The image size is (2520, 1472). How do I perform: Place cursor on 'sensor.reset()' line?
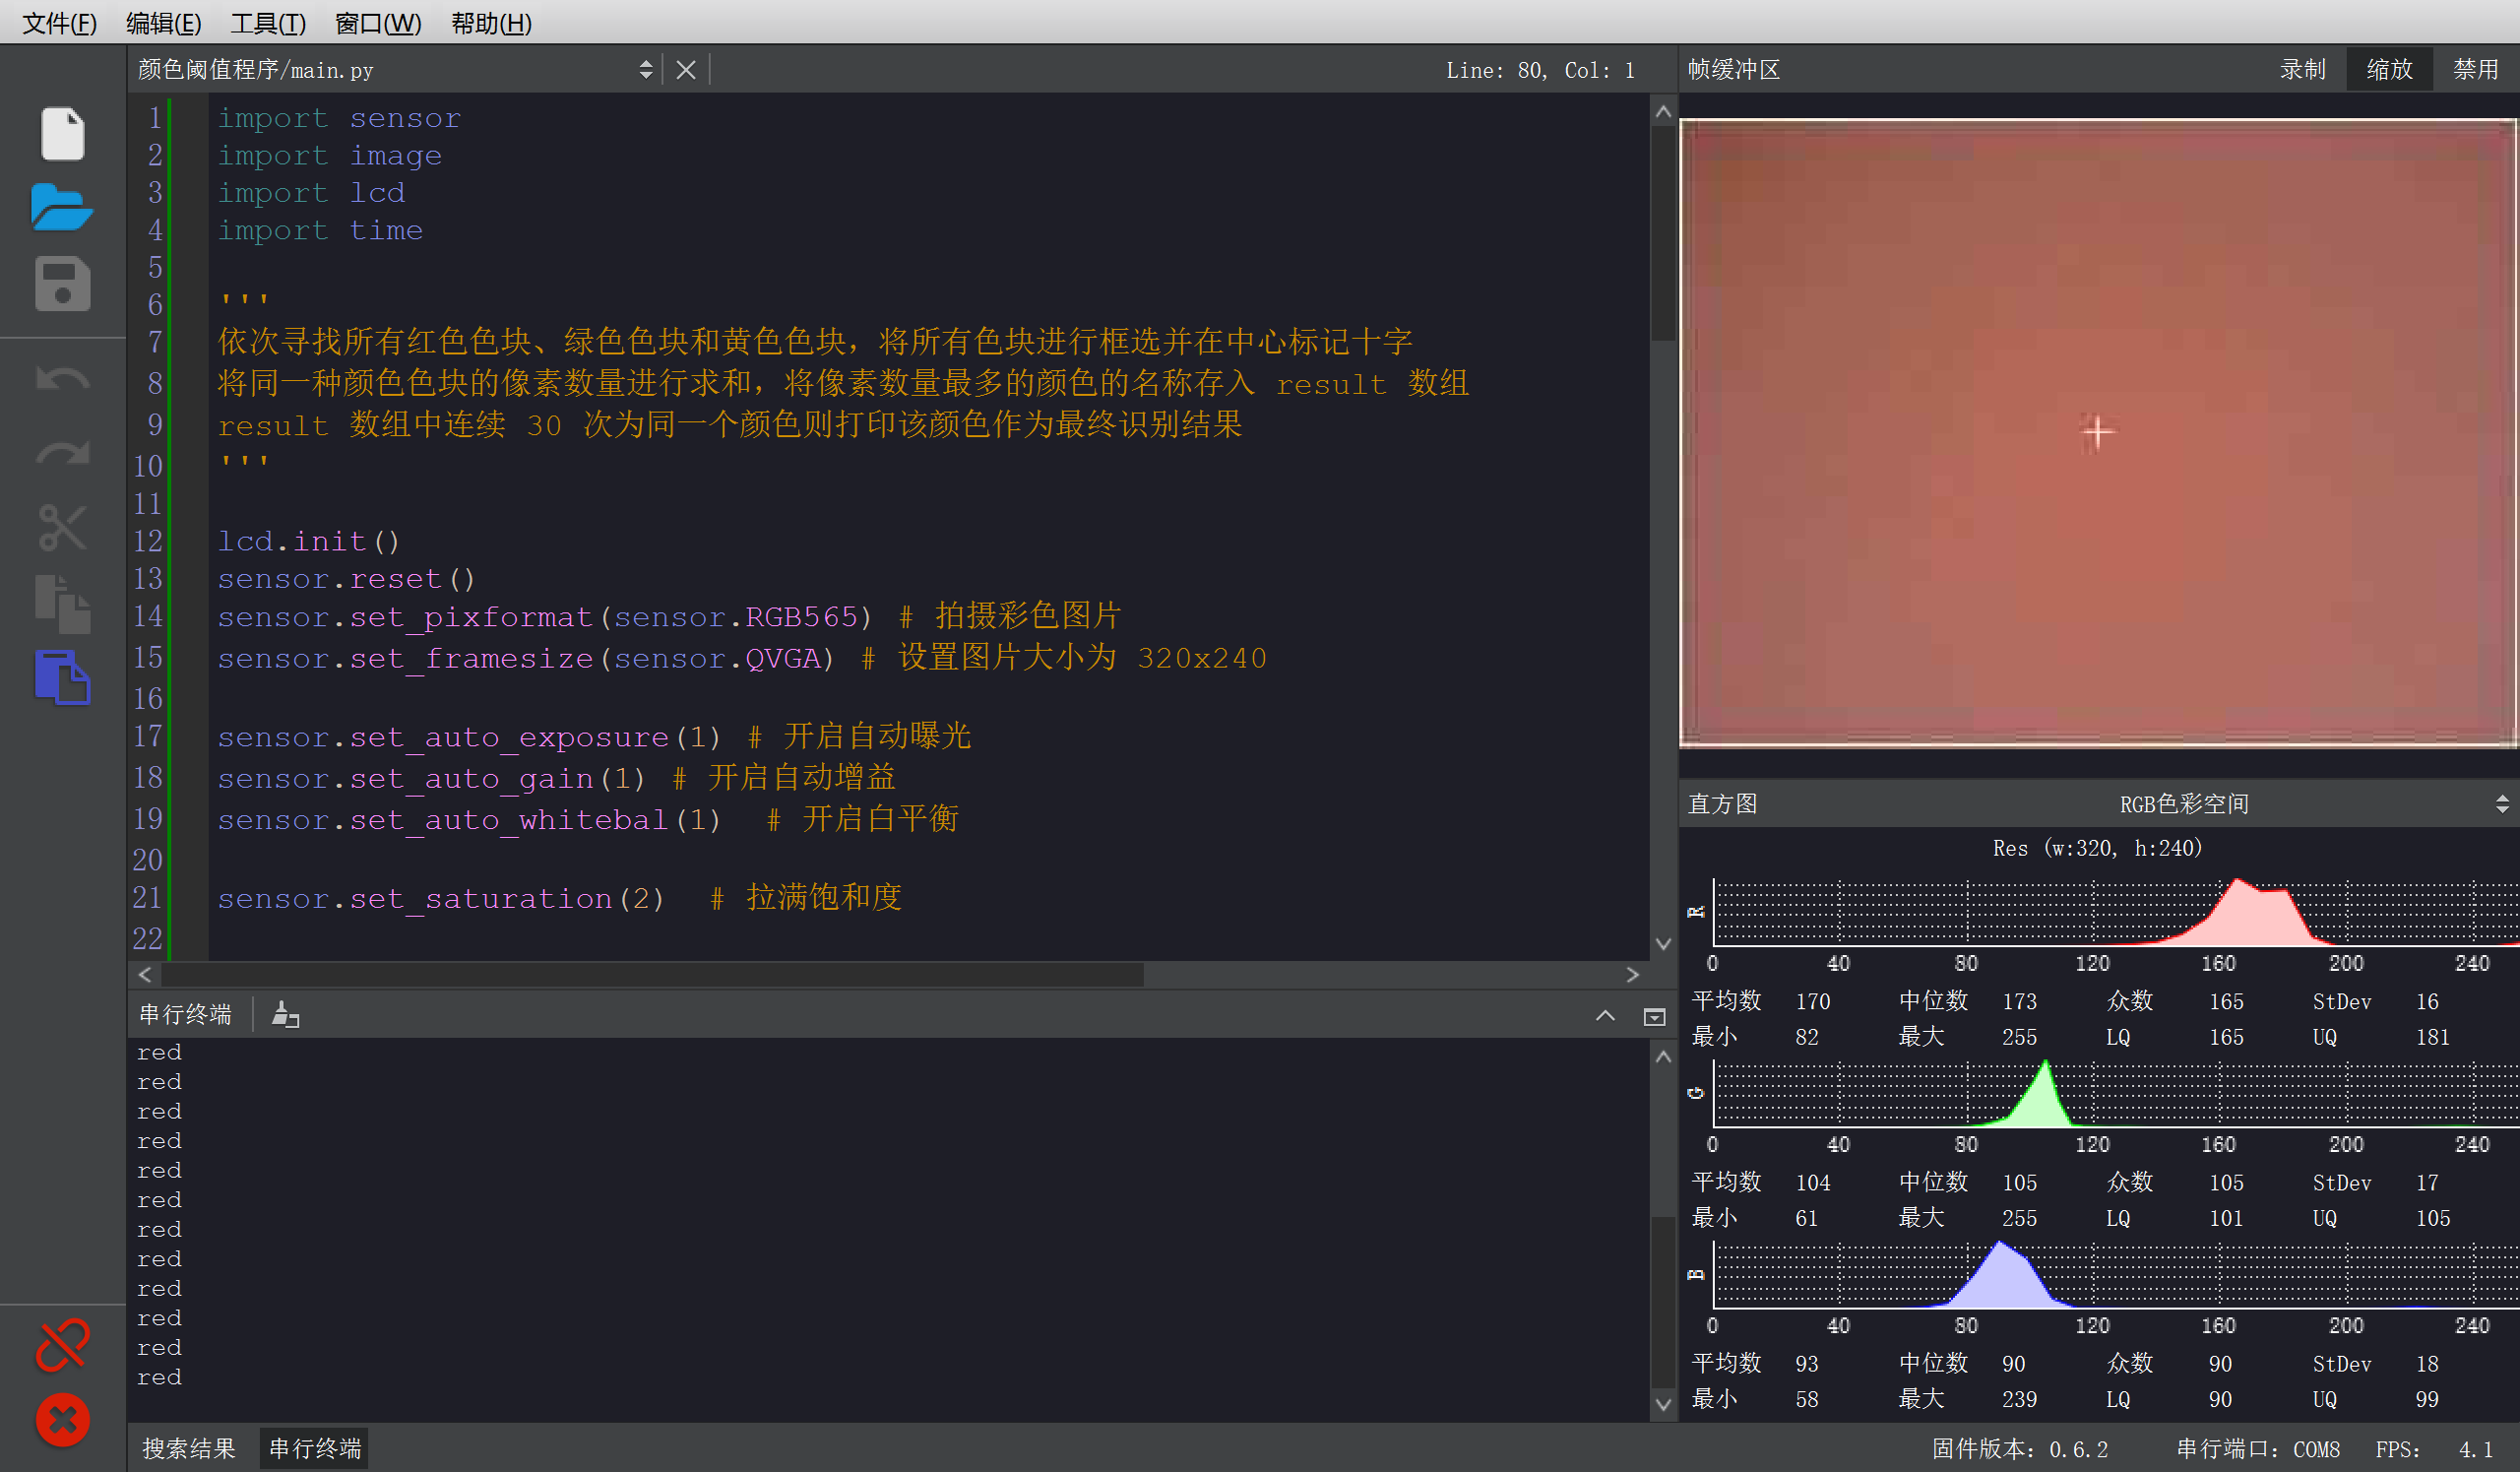(x=346, y=579)
